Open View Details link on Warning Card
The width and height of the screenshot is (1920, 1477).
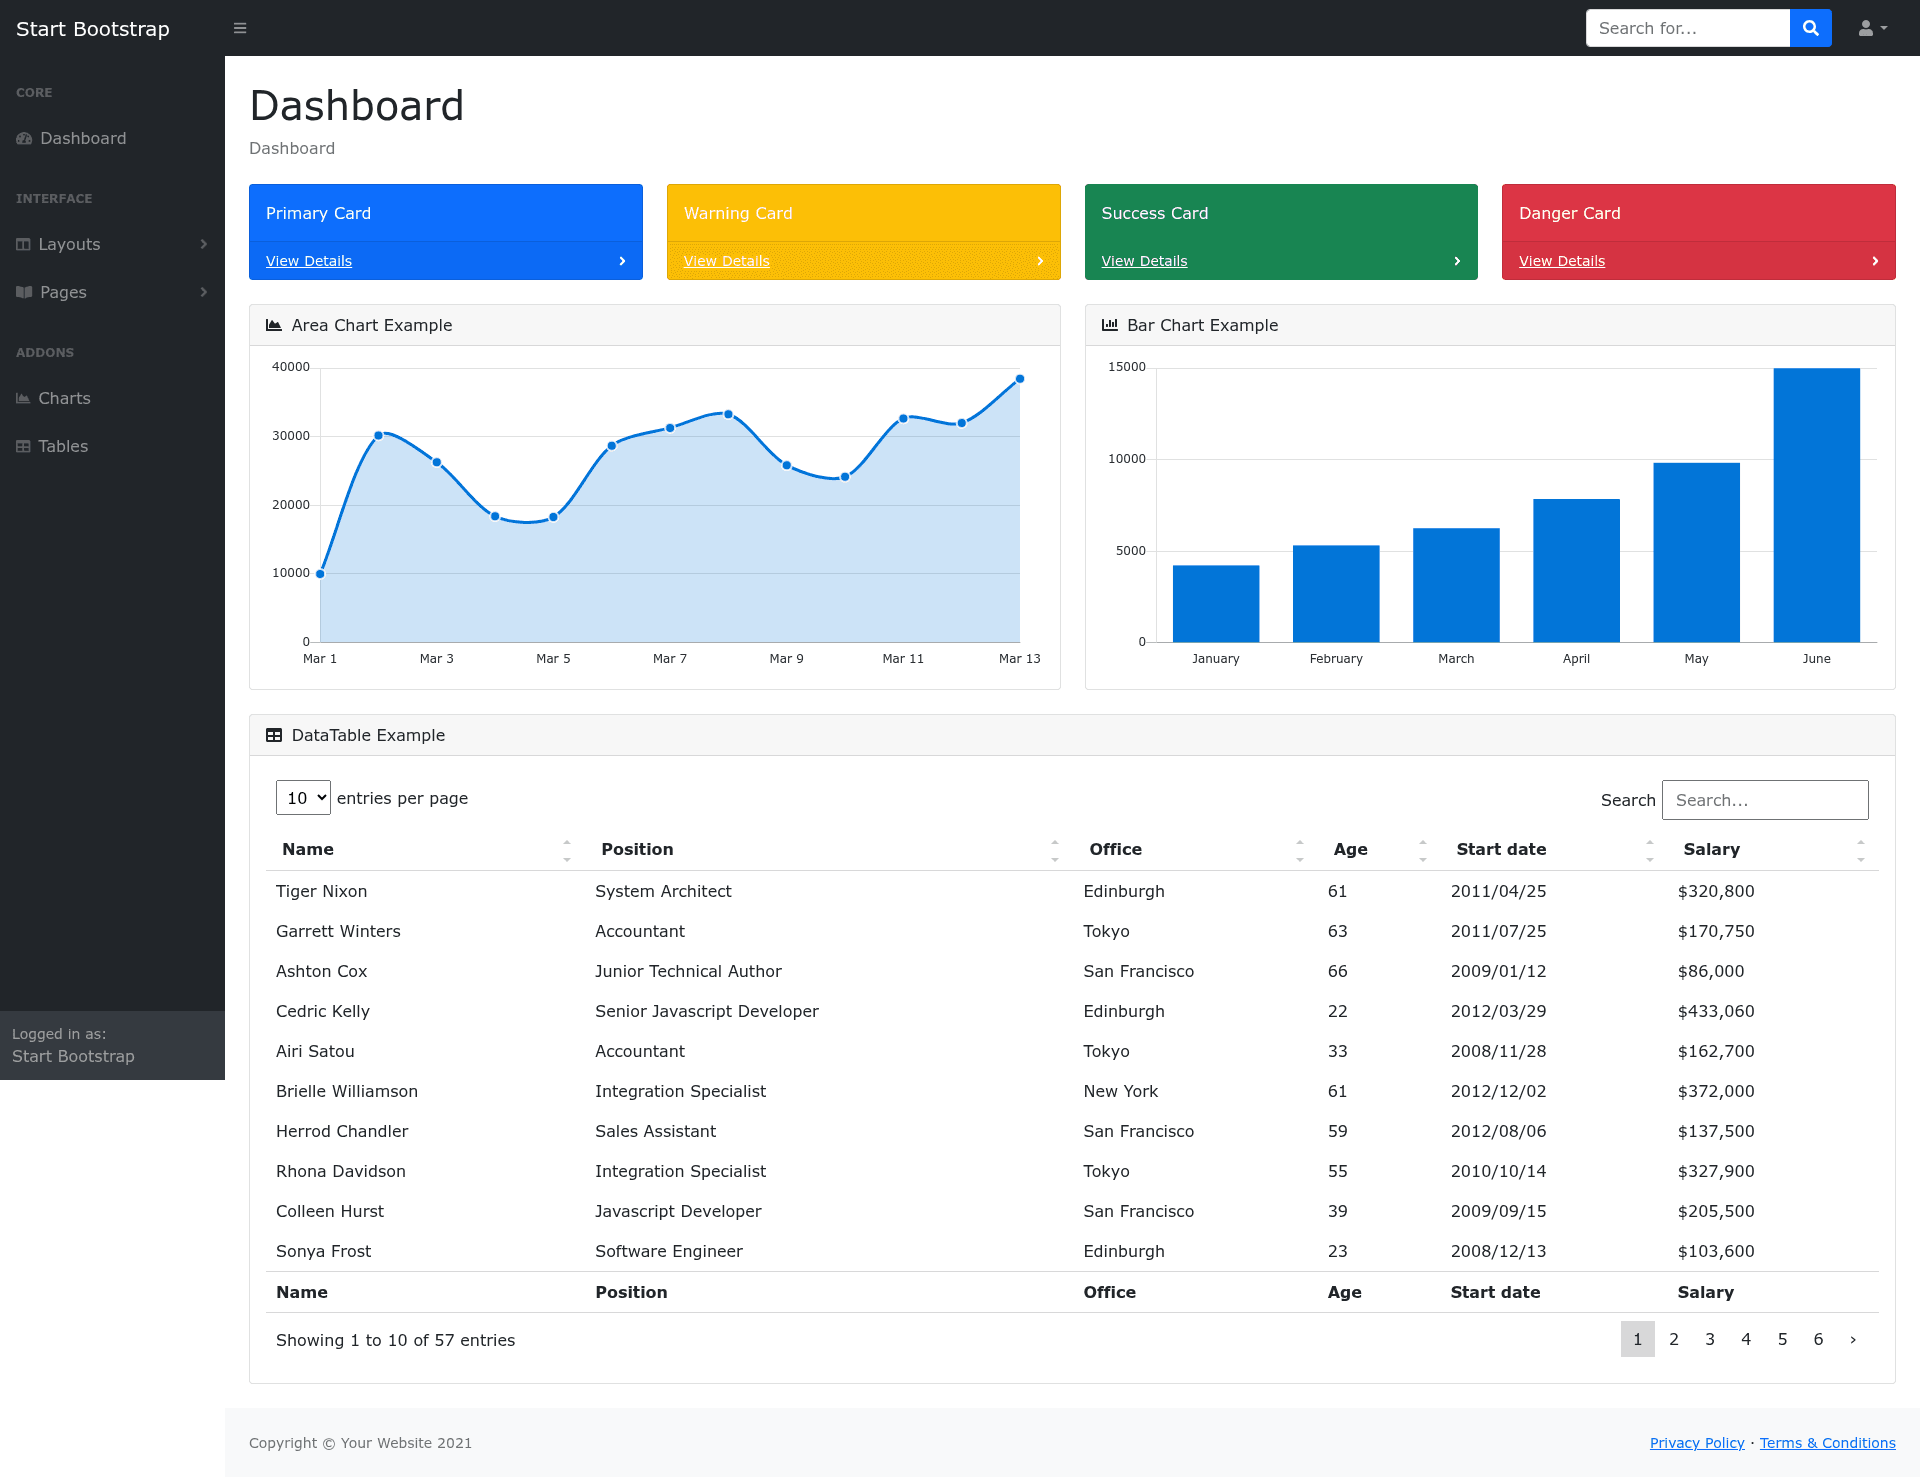point(726,261)
